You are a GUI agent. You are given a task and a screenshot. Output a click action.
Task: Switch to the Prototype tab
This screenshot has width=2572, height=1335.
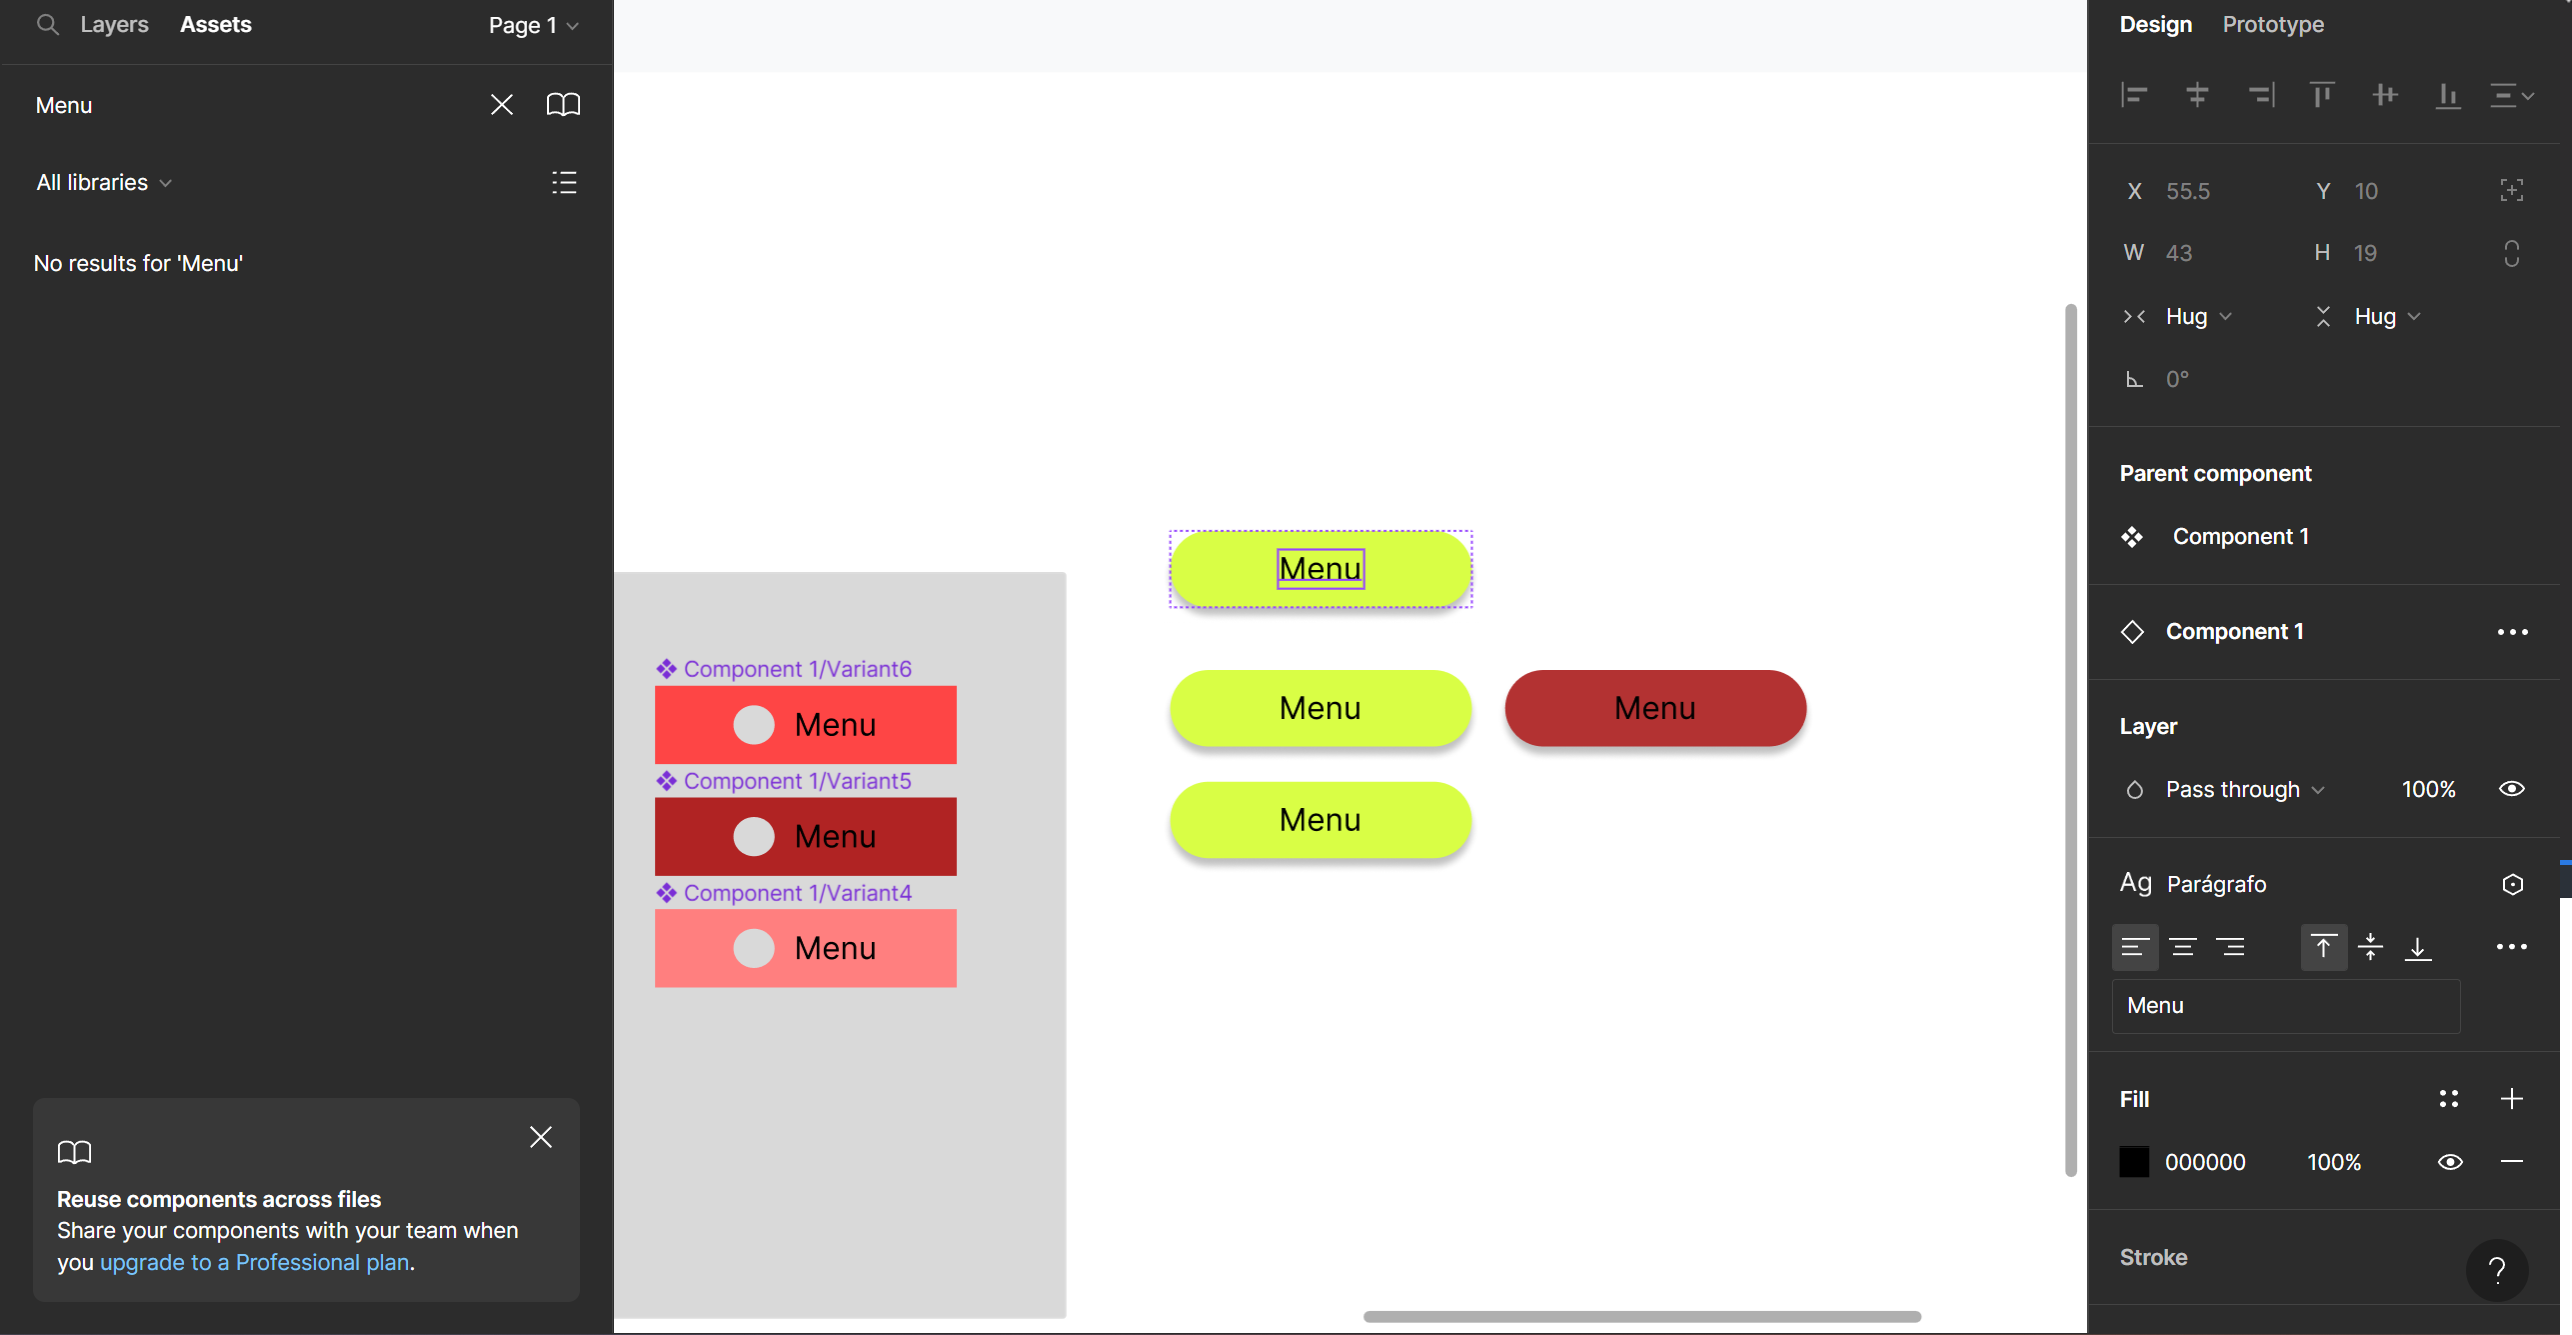tap(2271, 24)
